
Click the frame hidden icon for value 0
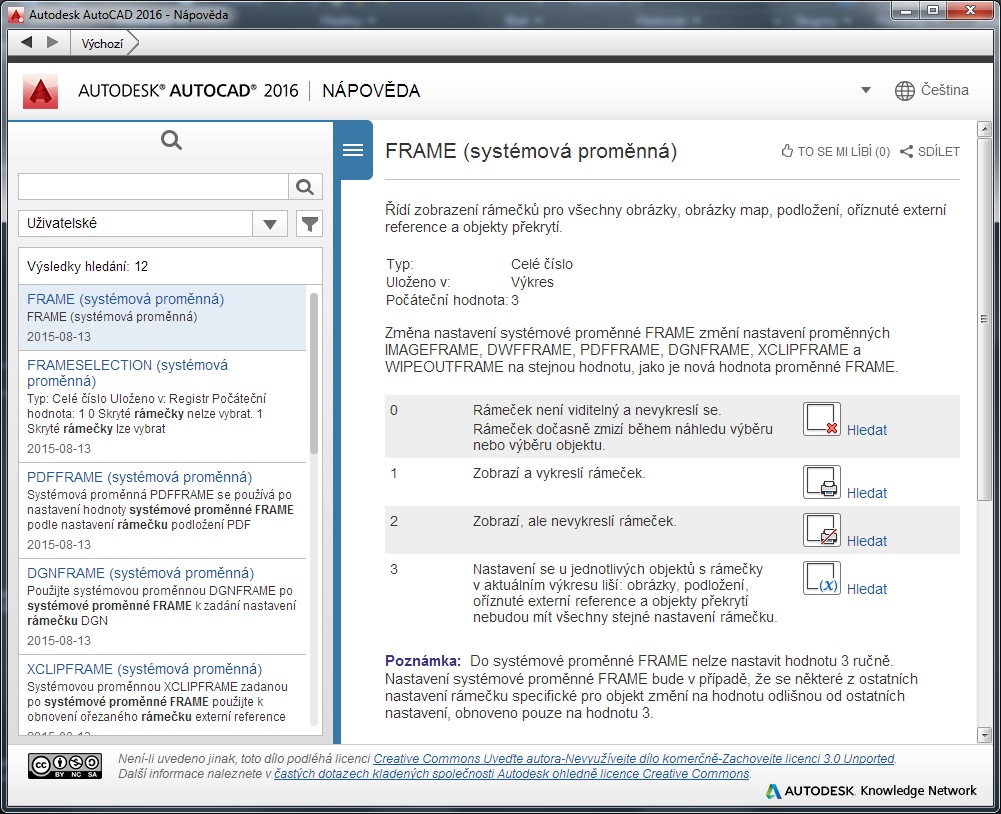pos(821,420)
